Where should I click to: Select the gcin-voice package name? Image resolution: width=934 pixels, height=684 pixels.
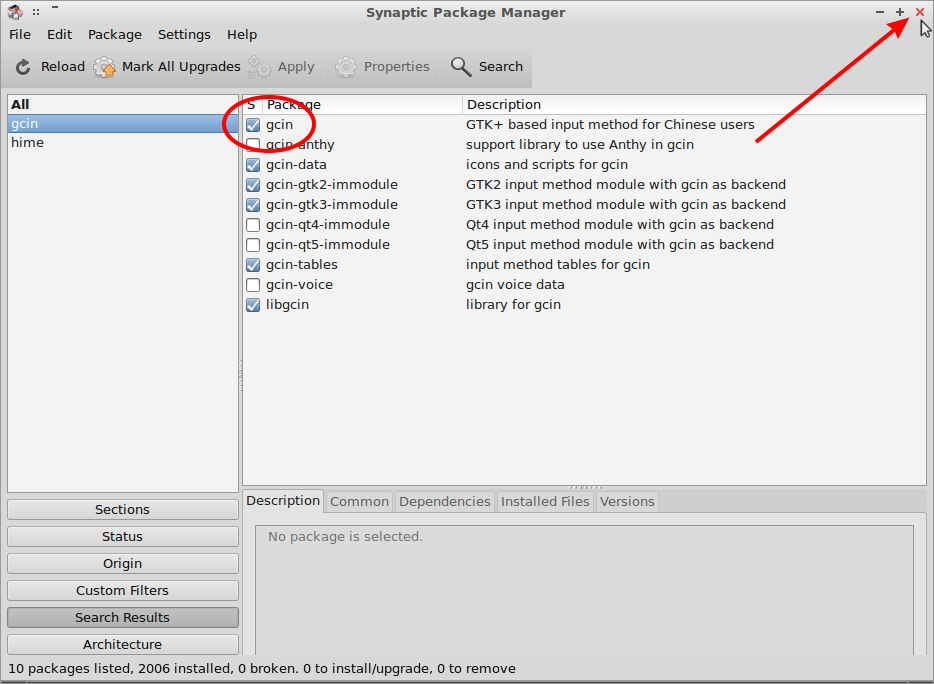[299, 285]
